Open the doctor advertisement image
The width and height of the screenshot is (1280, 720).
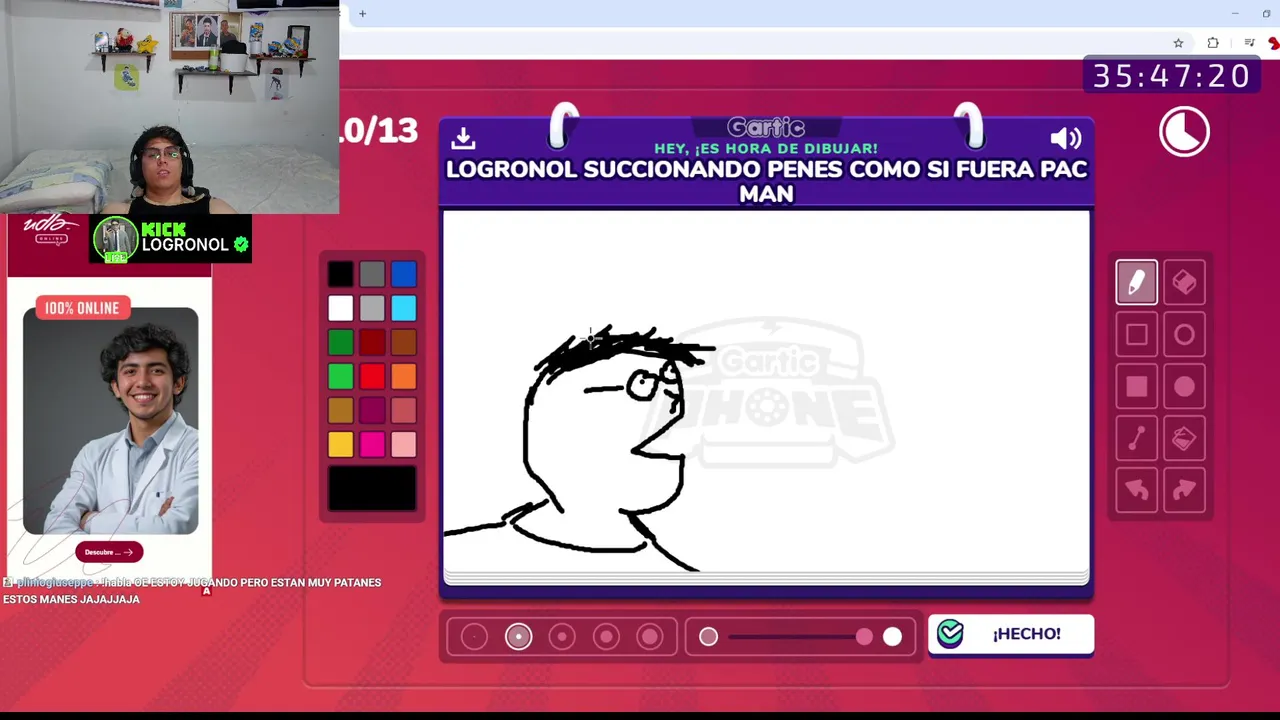[x=110, y=421]
